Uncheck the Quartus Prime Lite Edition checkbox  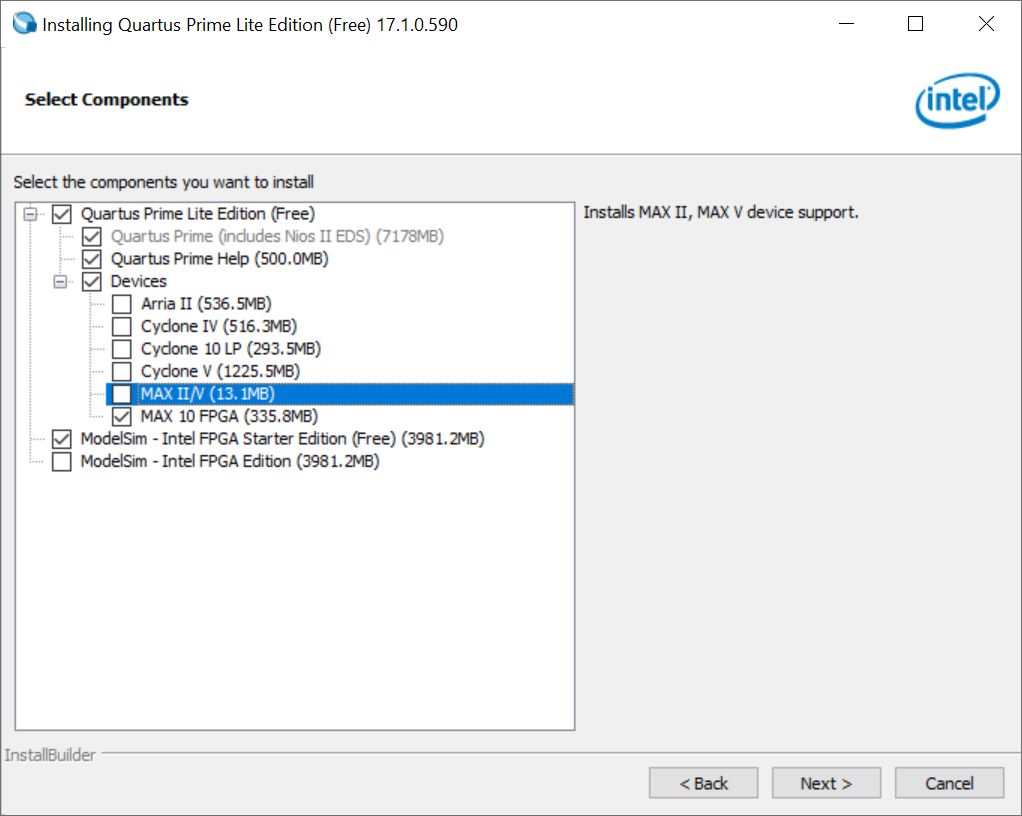(62, 214)
